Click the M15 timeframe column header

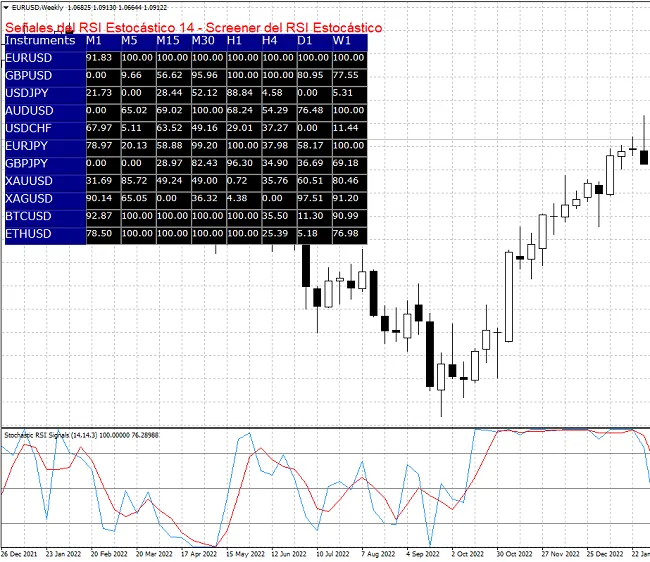168,41
